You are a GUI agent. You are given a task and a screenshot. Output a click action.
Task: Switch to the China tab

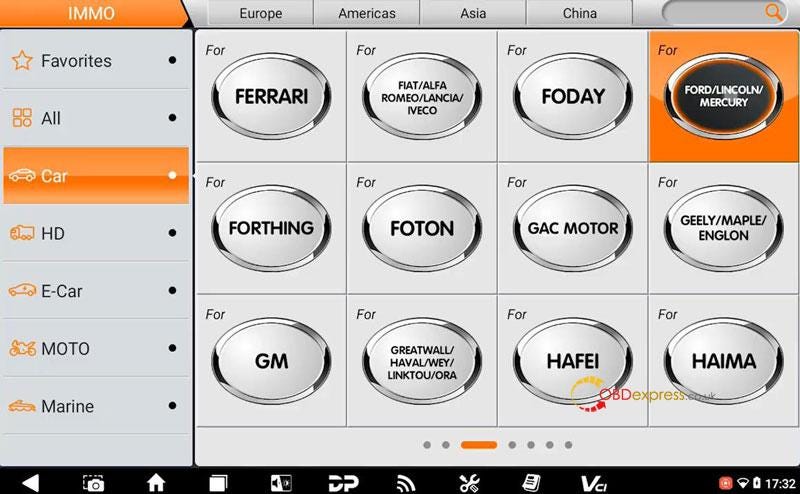(580, 13)
